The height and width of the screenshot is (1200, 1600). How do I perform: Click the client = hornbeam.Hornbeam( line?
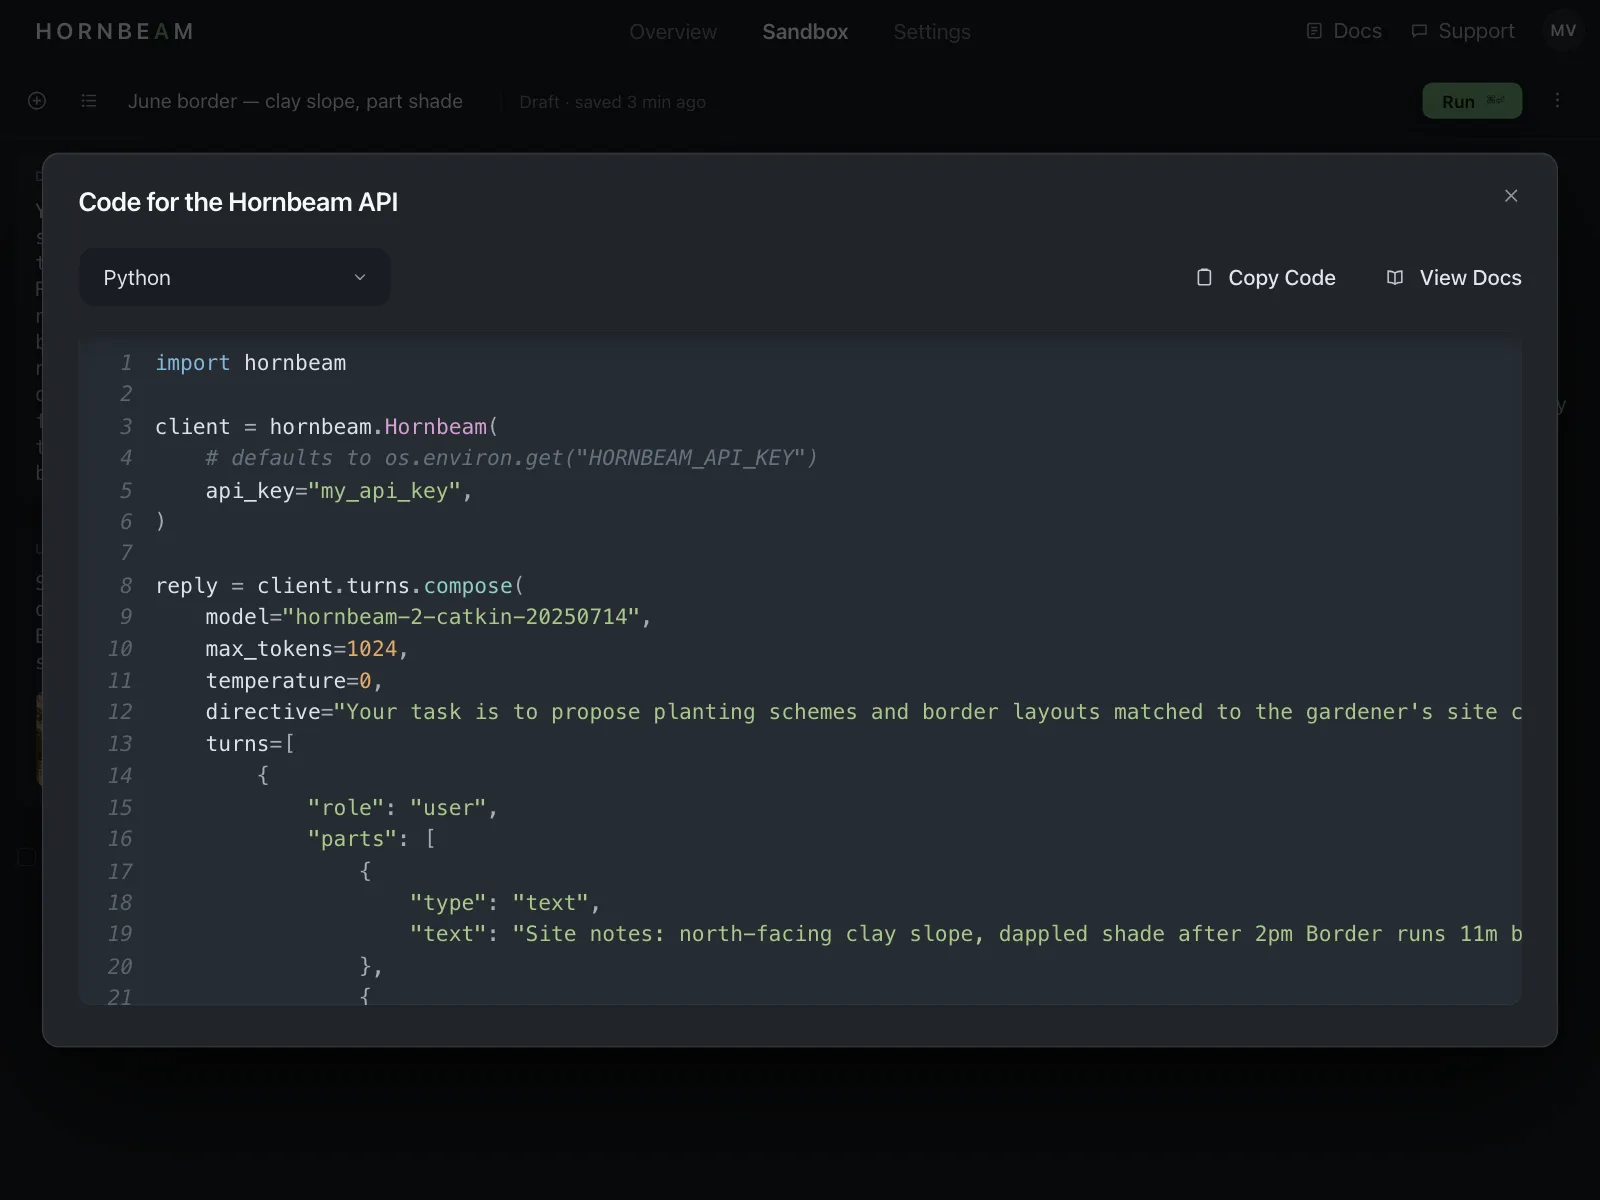pyautogui.click(x=327, y=427)
